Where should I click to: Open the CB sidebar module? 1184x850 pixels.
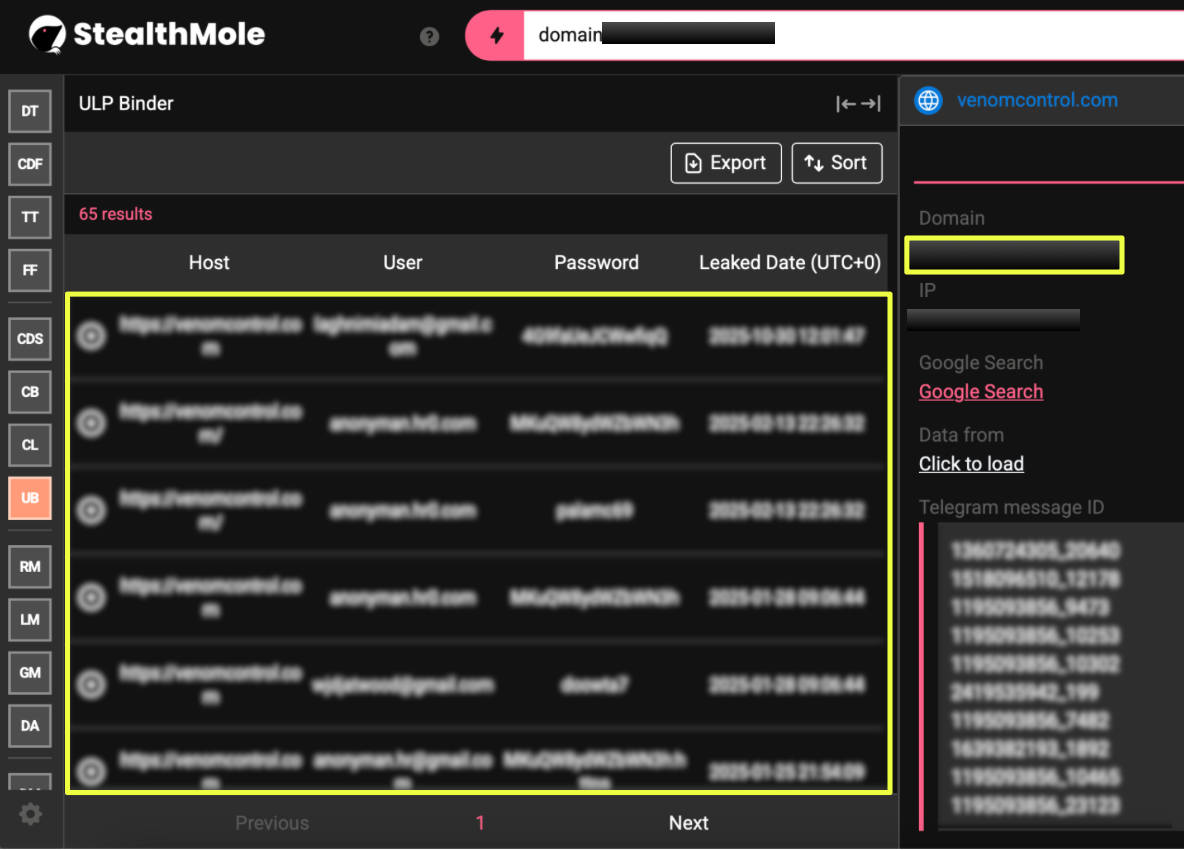click(30, 392)
